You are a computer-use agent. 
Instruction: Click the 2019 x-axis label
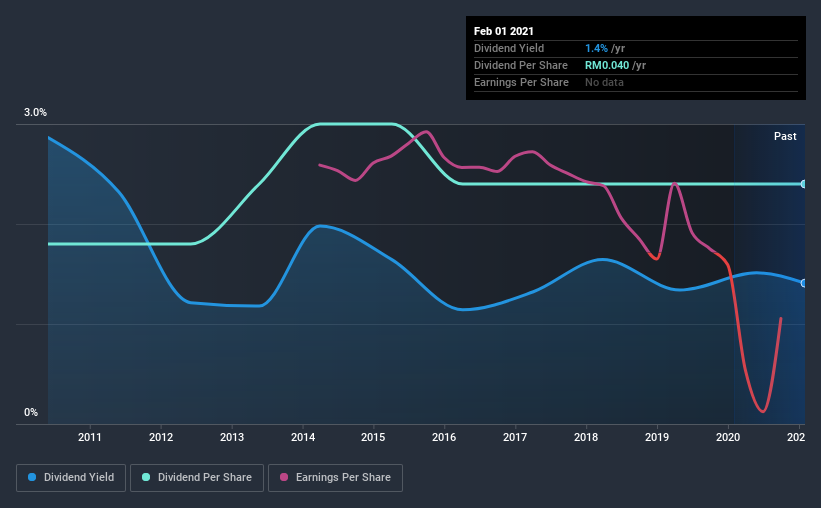point(657,437)
